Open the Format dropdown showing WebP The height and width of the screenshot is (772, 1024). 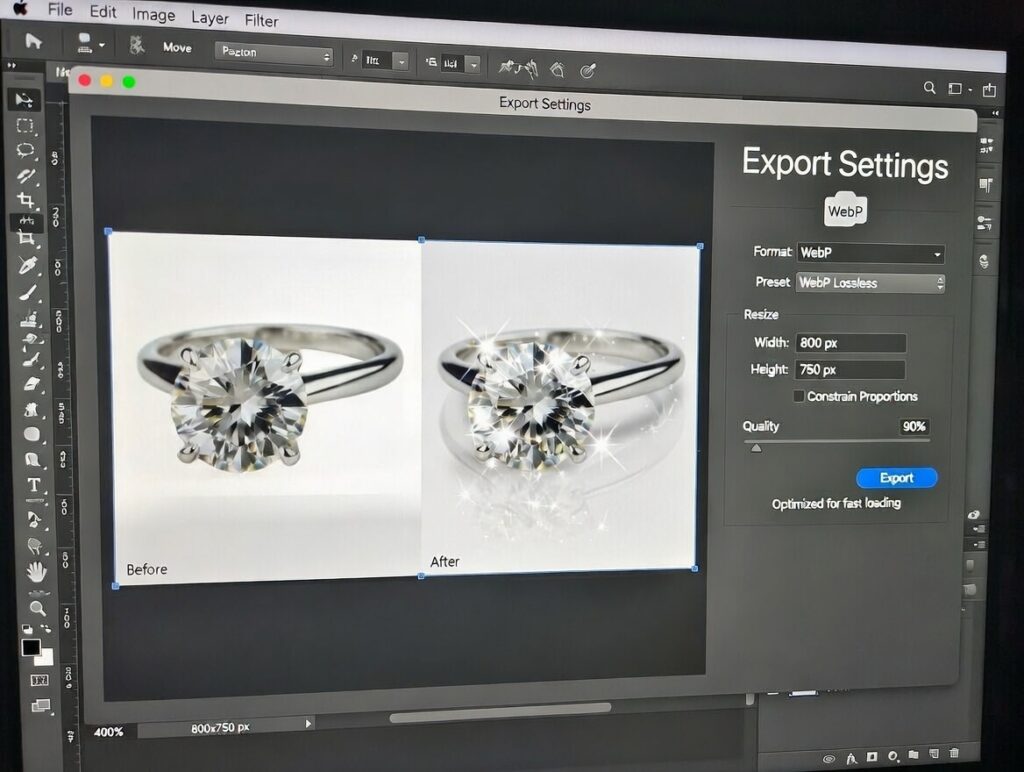870,253
